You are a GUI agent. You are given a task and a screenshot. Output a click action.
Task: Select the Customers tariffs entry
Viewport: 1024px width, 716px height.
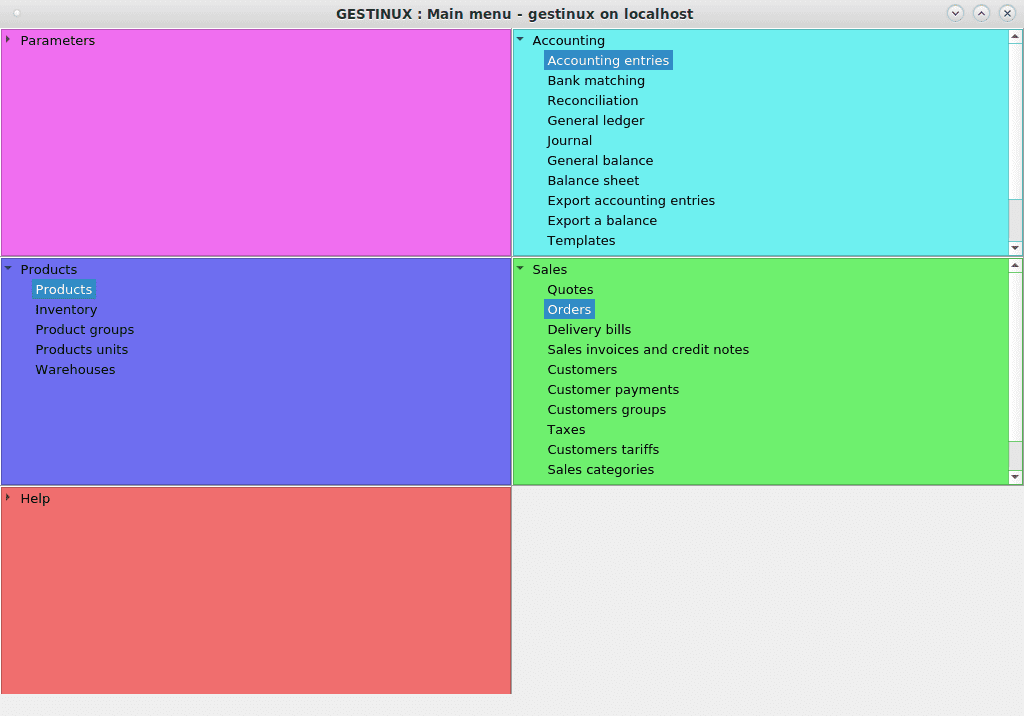click(x=603, y=449)
